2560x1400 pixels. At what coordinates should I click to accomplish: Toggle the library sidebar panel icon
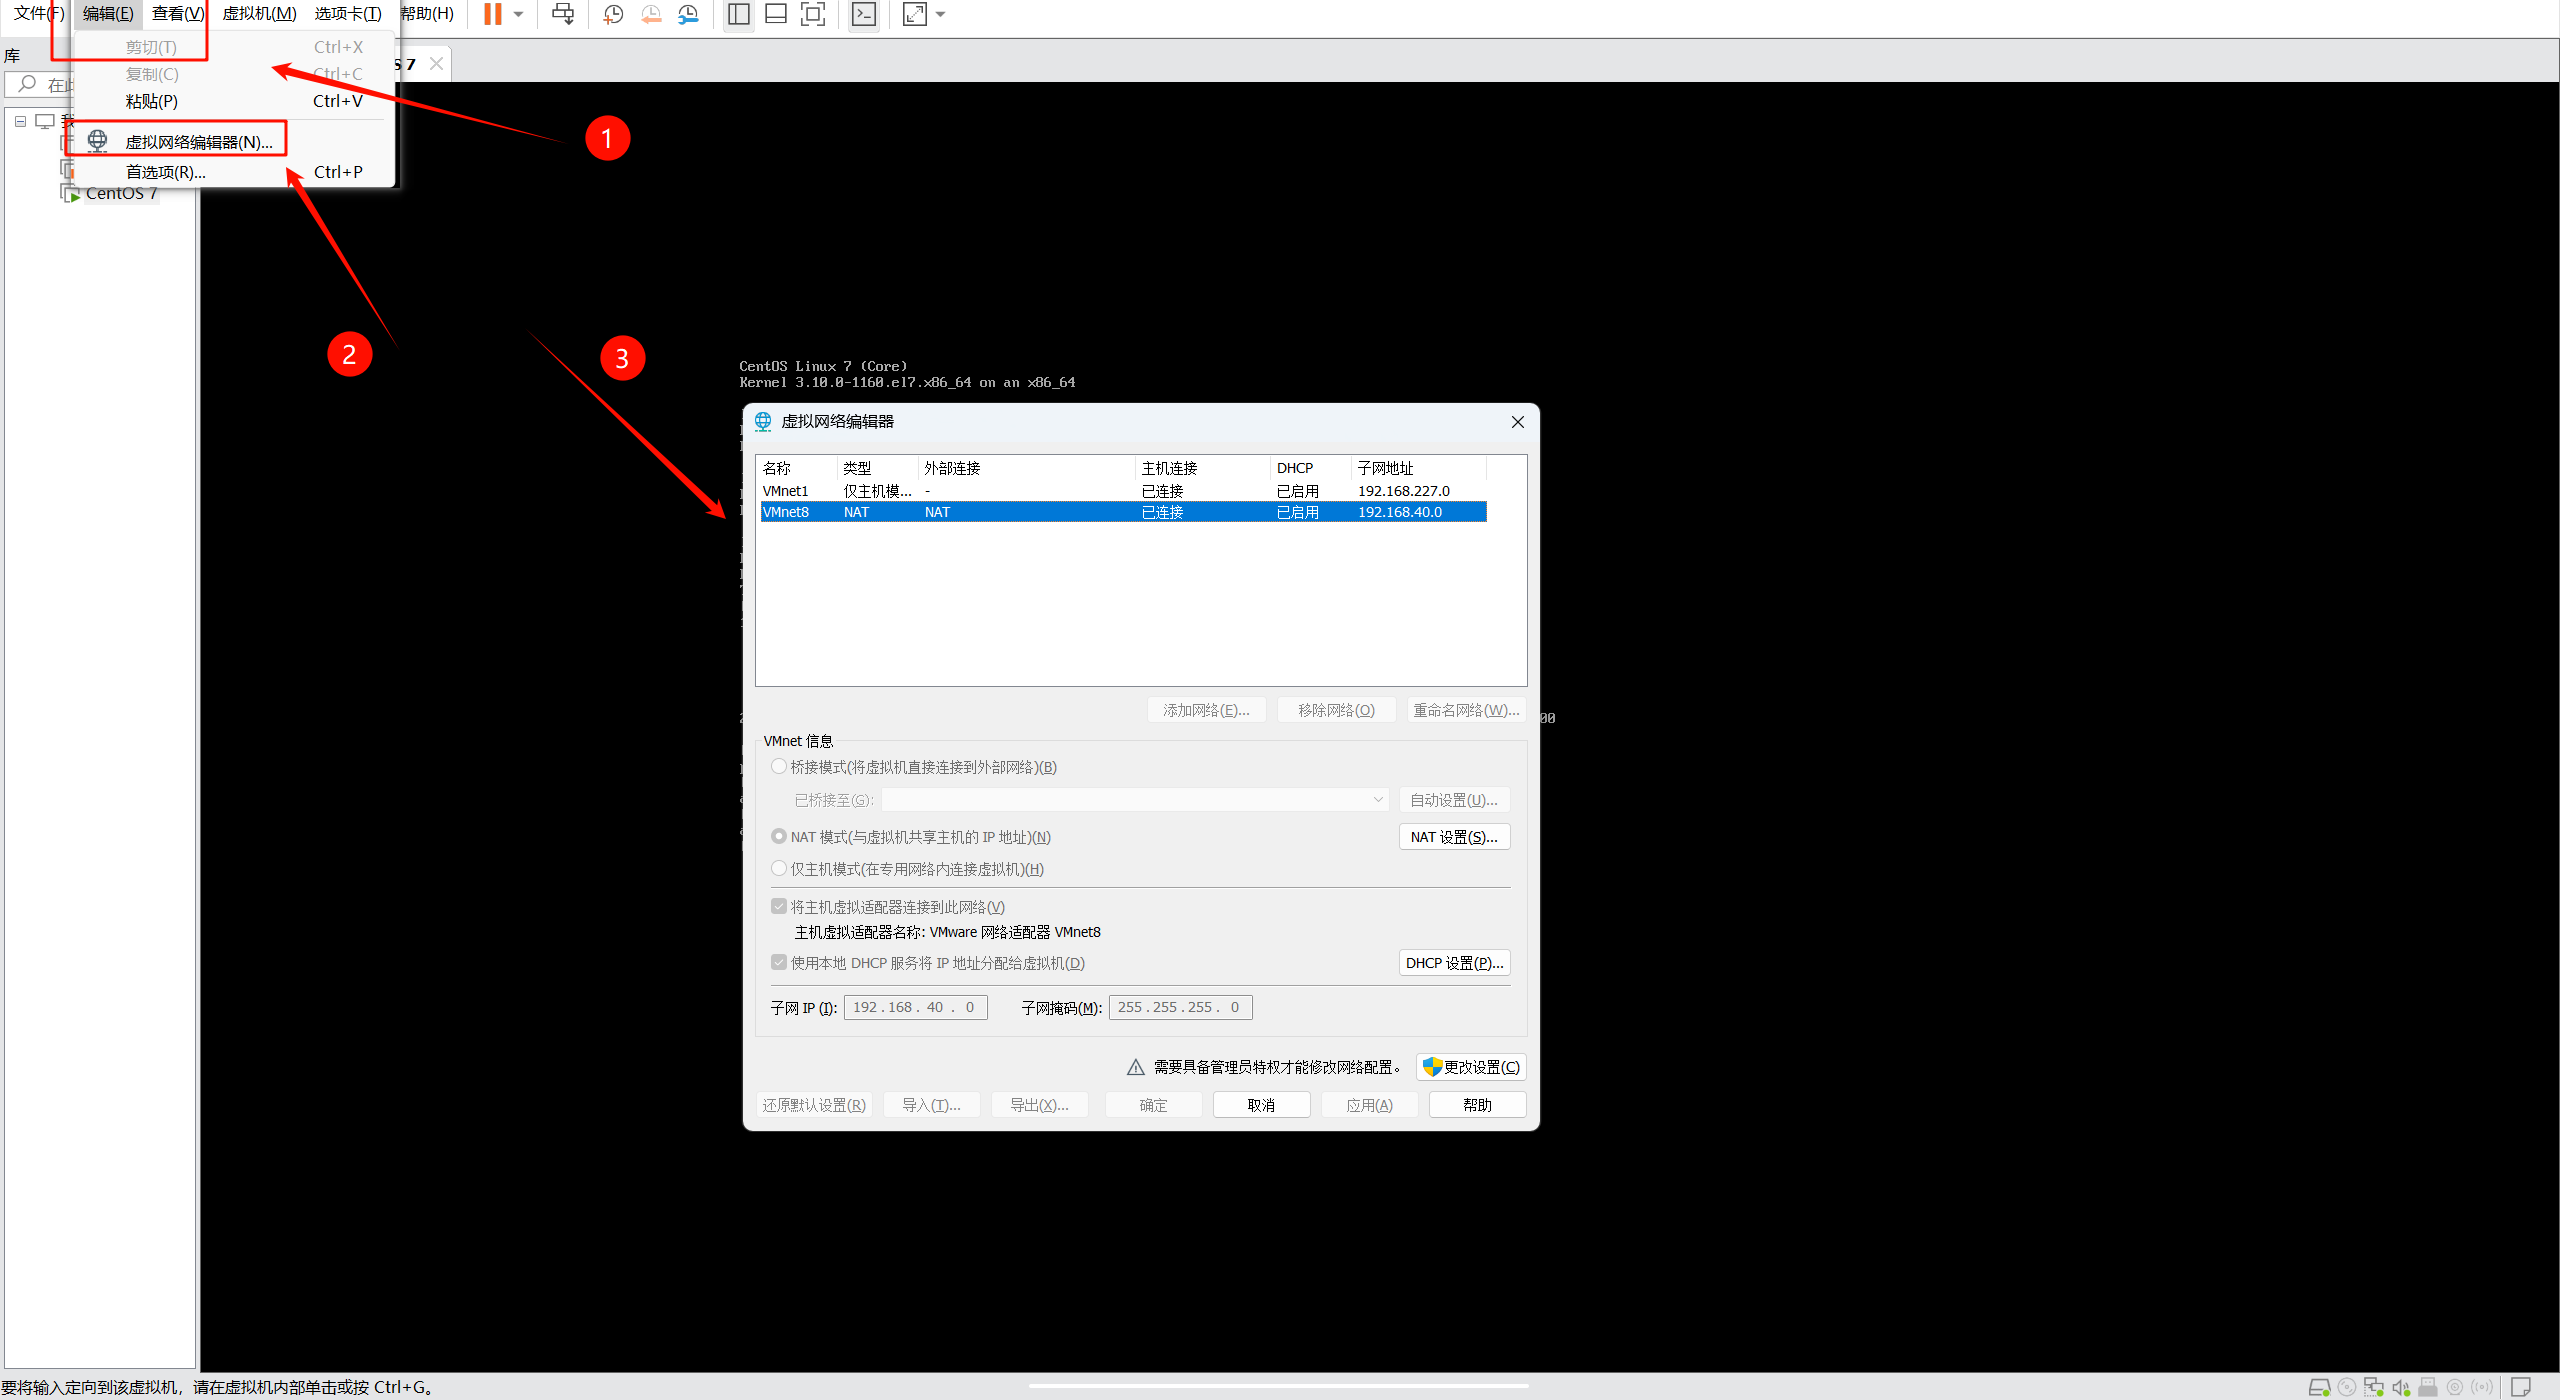(x=738, y=14)
